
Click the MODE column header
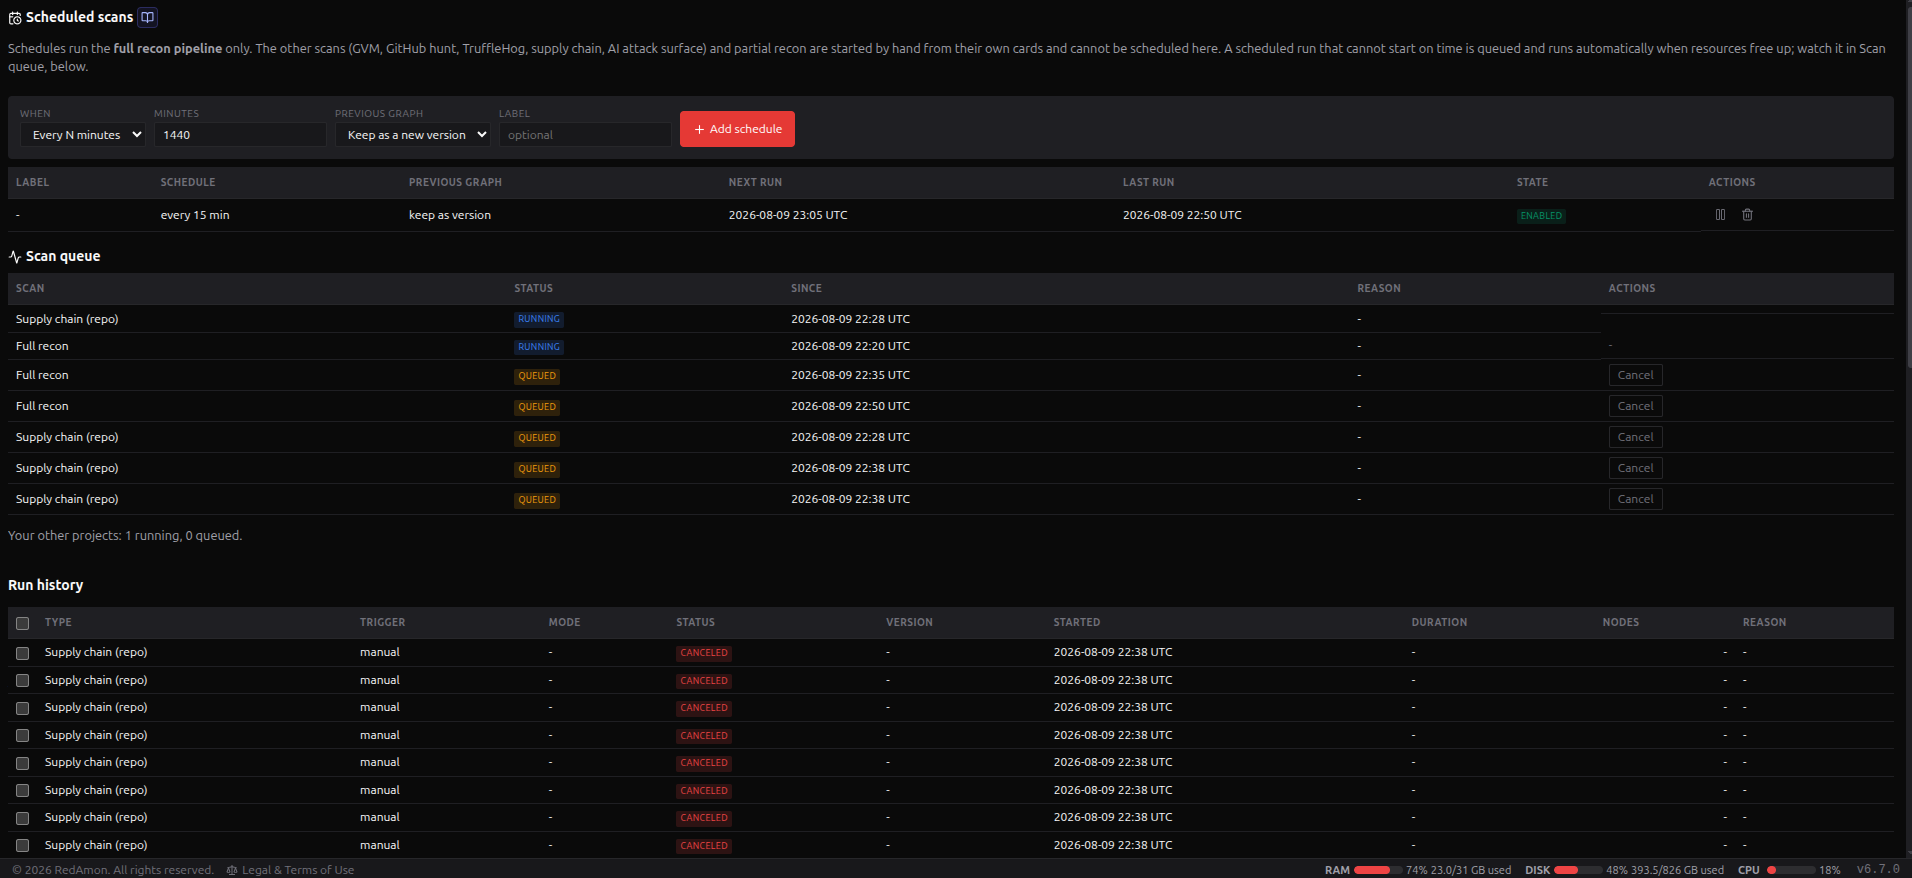[x=564, y=622]
